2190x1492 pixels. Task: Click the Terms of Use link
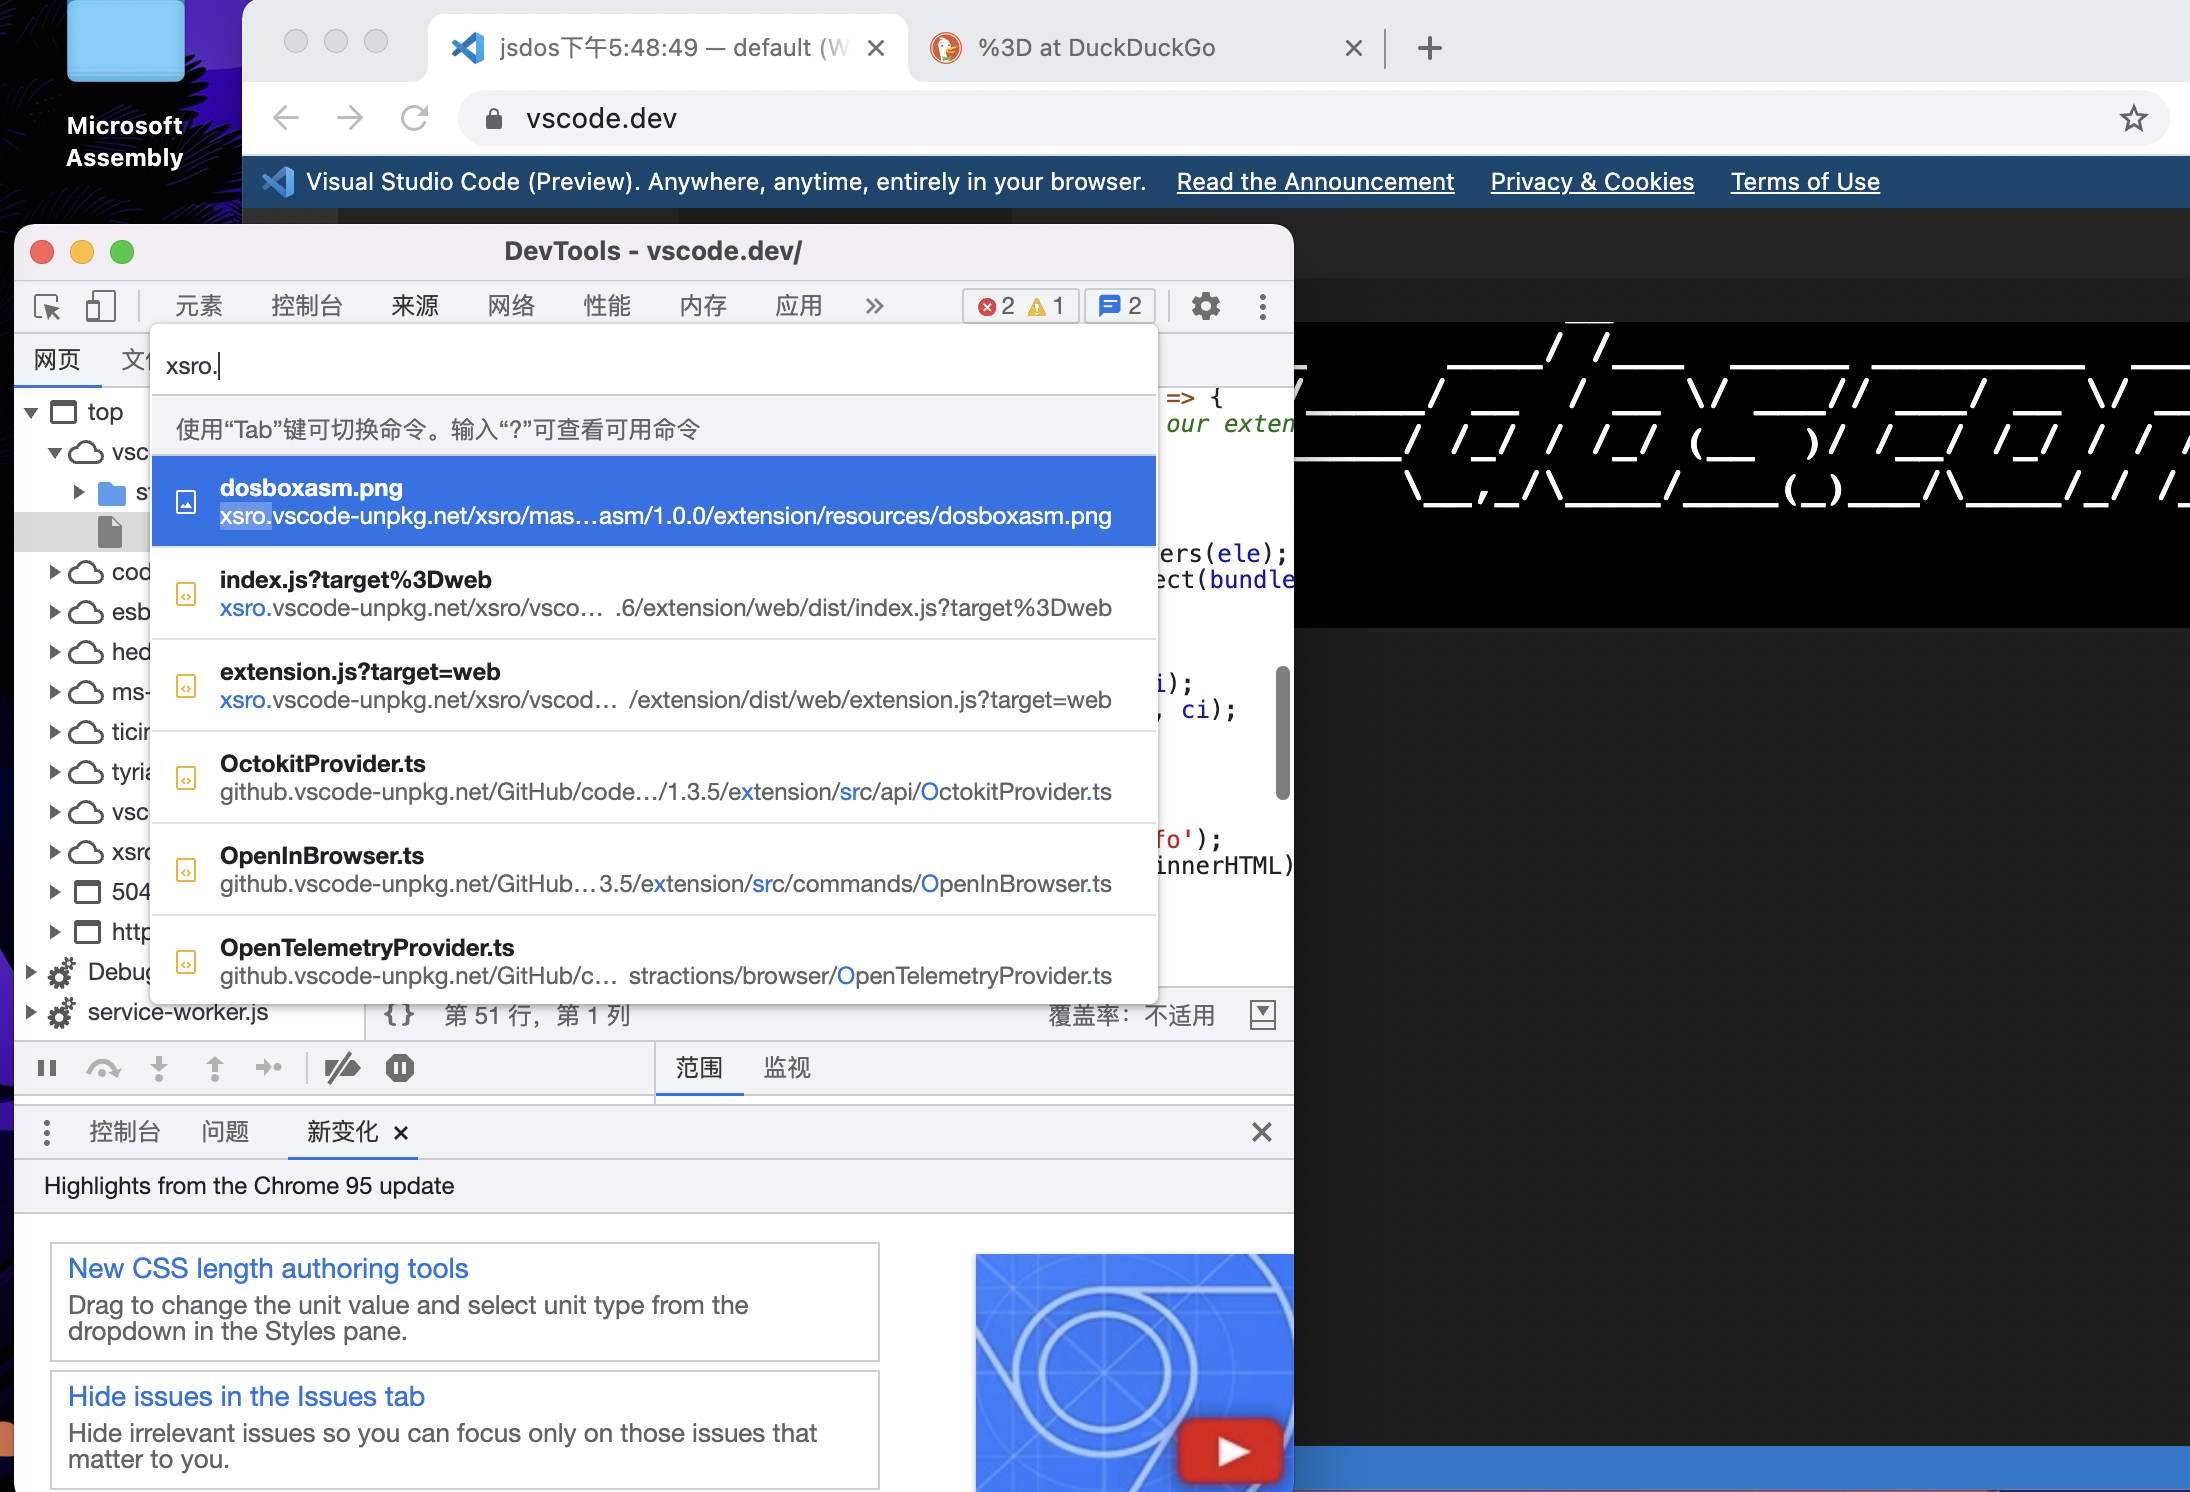click(x=1804, y=181)
